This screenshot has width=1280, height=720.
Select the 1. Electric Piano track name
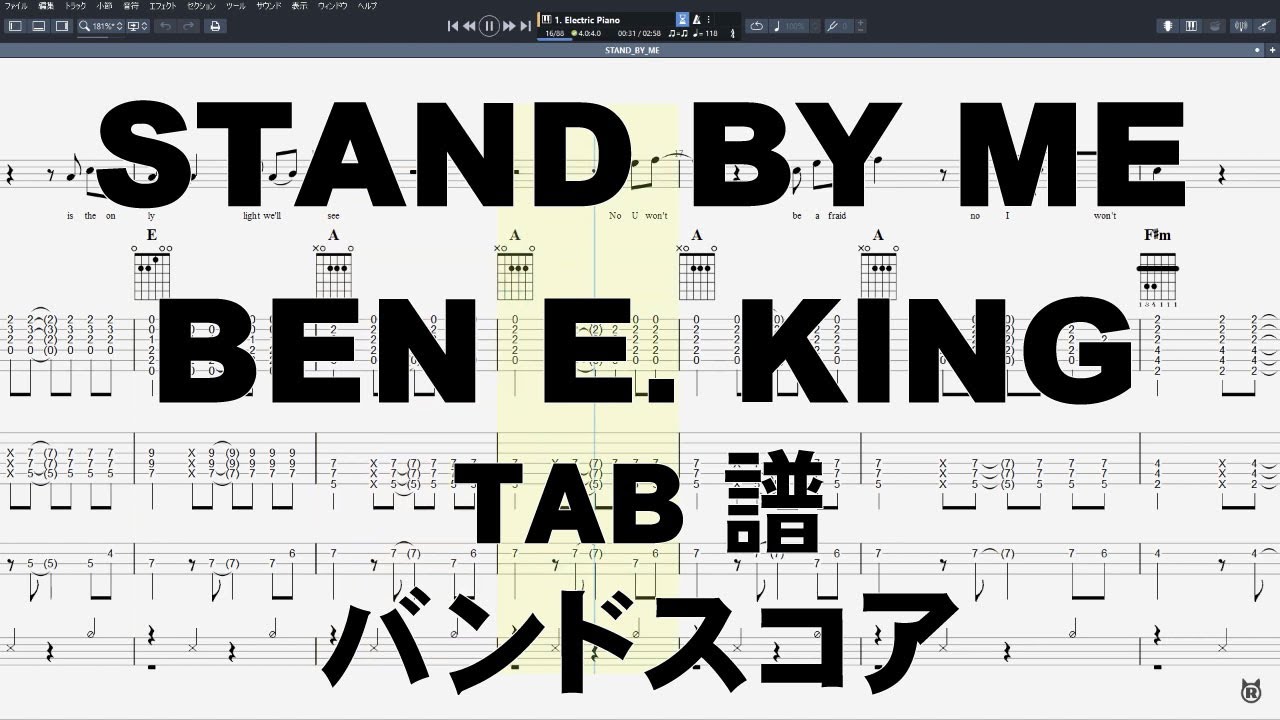(587, 20)
